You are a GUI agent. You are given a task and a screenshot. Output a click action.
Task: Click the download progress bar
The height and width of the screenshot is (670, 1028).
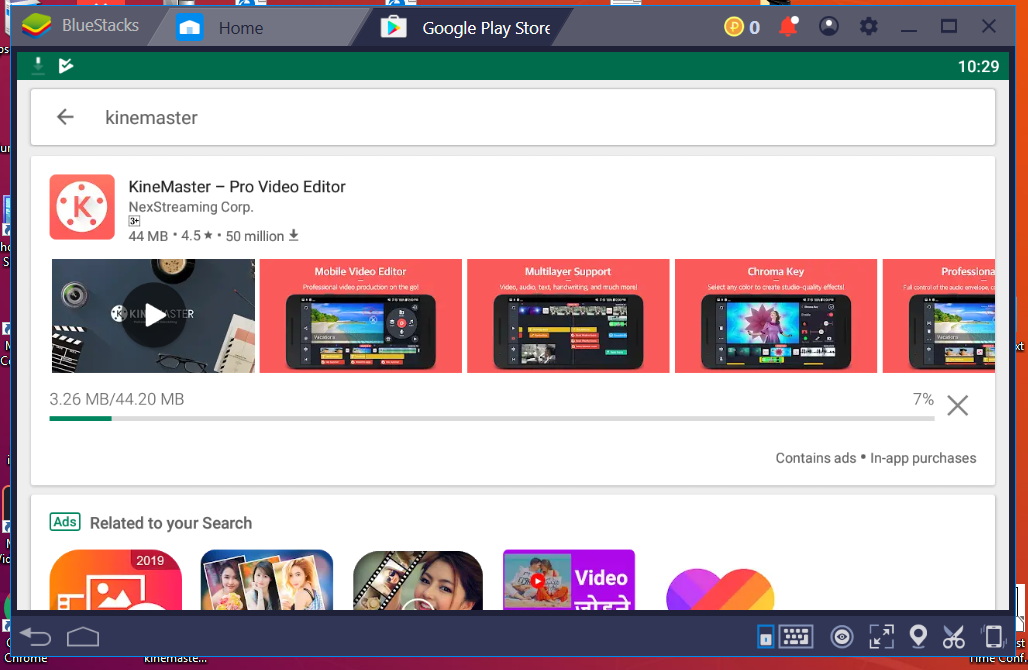[492, 418]
